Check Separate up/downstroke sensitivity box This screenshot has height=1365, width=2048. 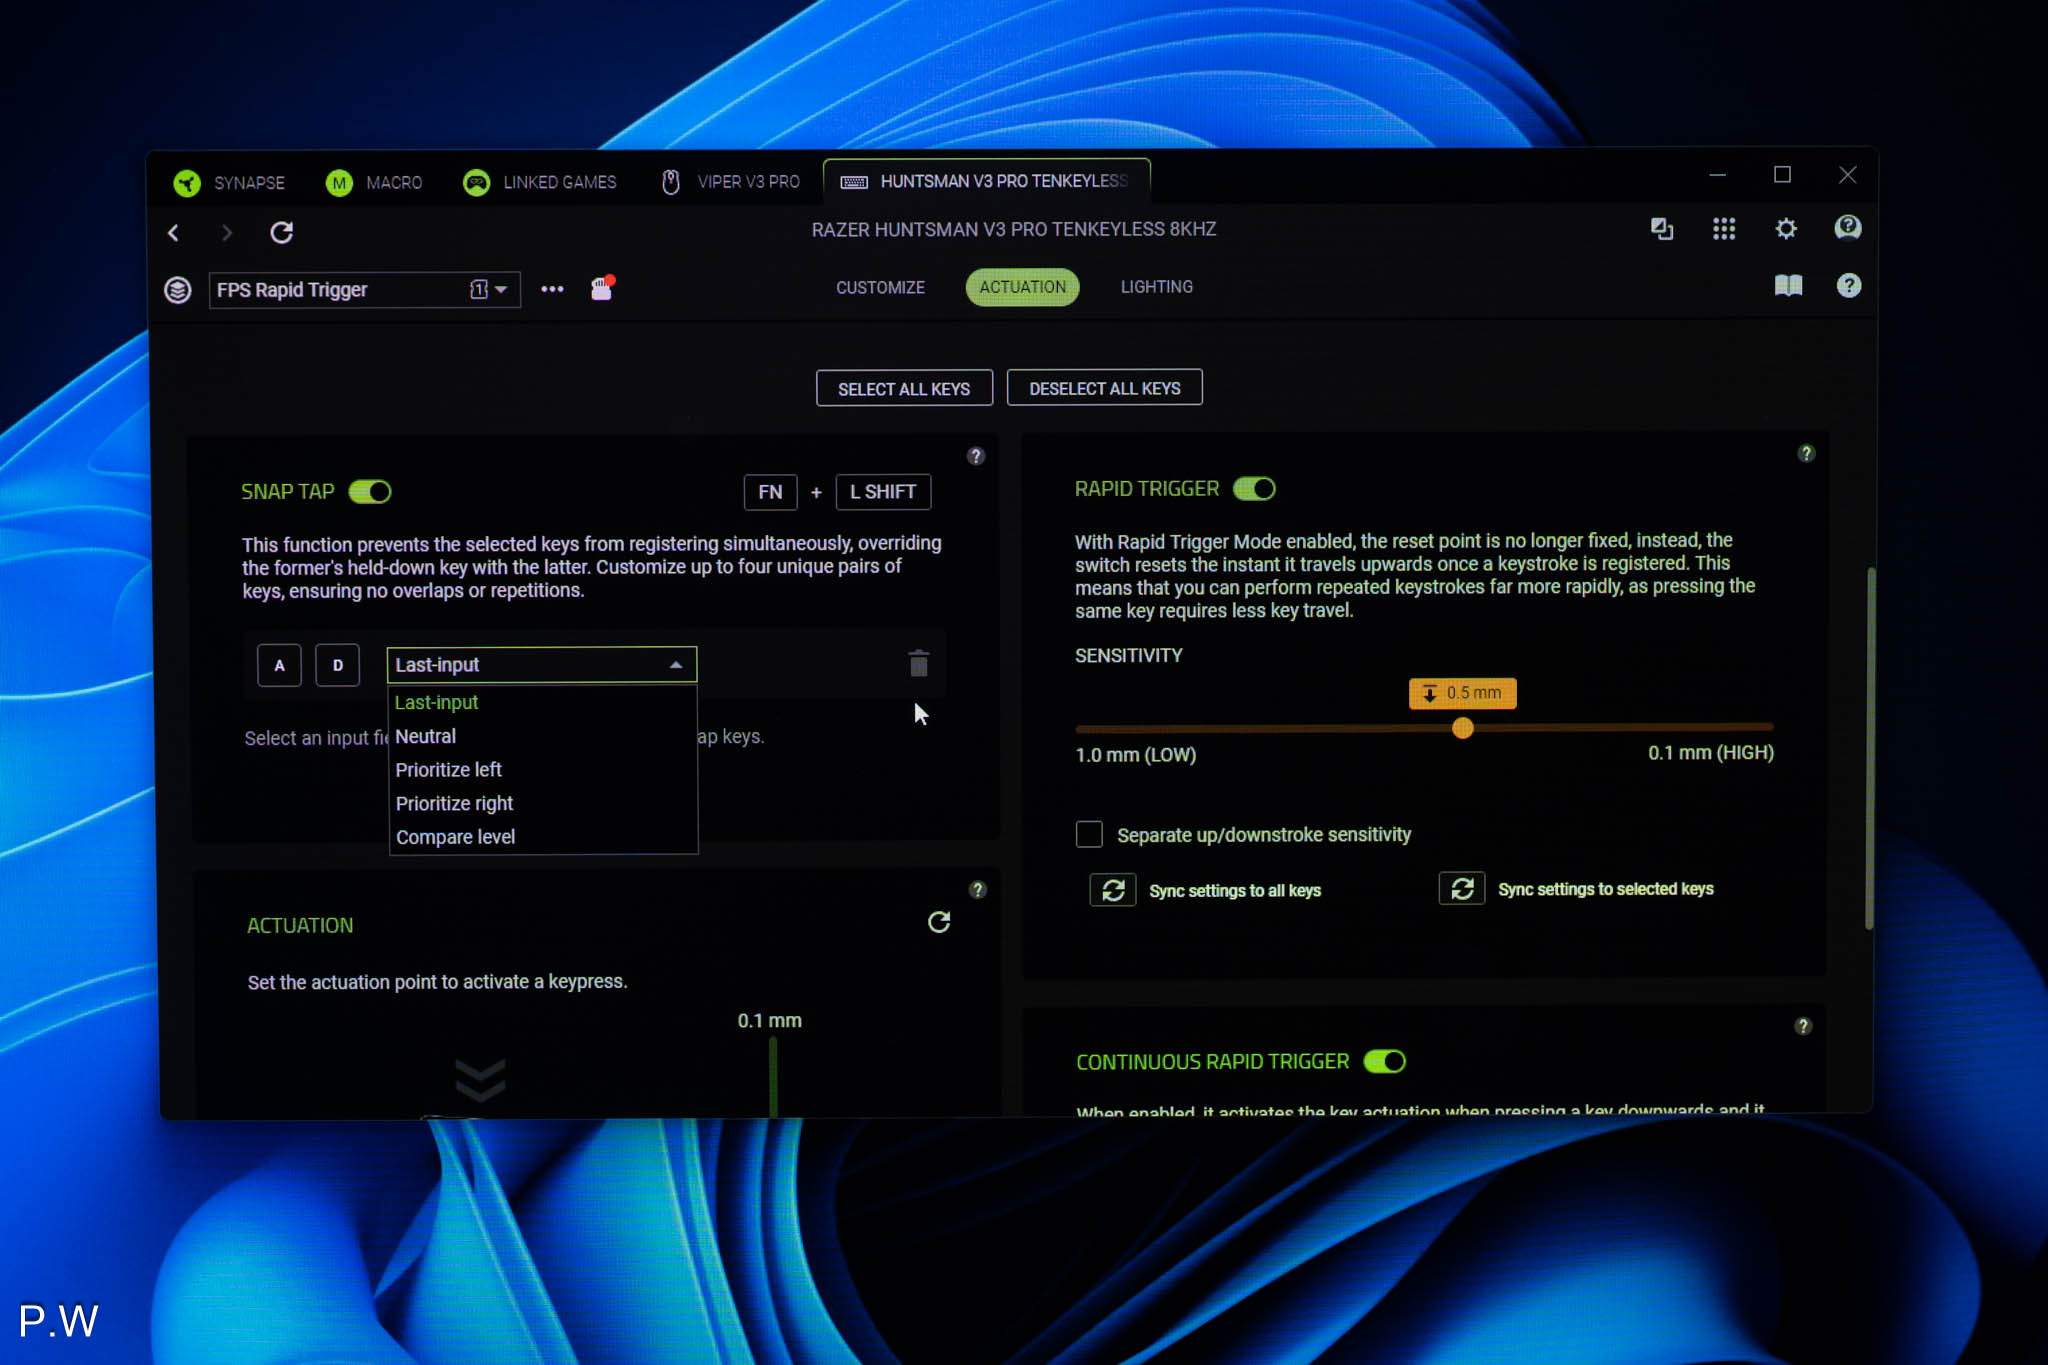click(x=1089, y=834)
